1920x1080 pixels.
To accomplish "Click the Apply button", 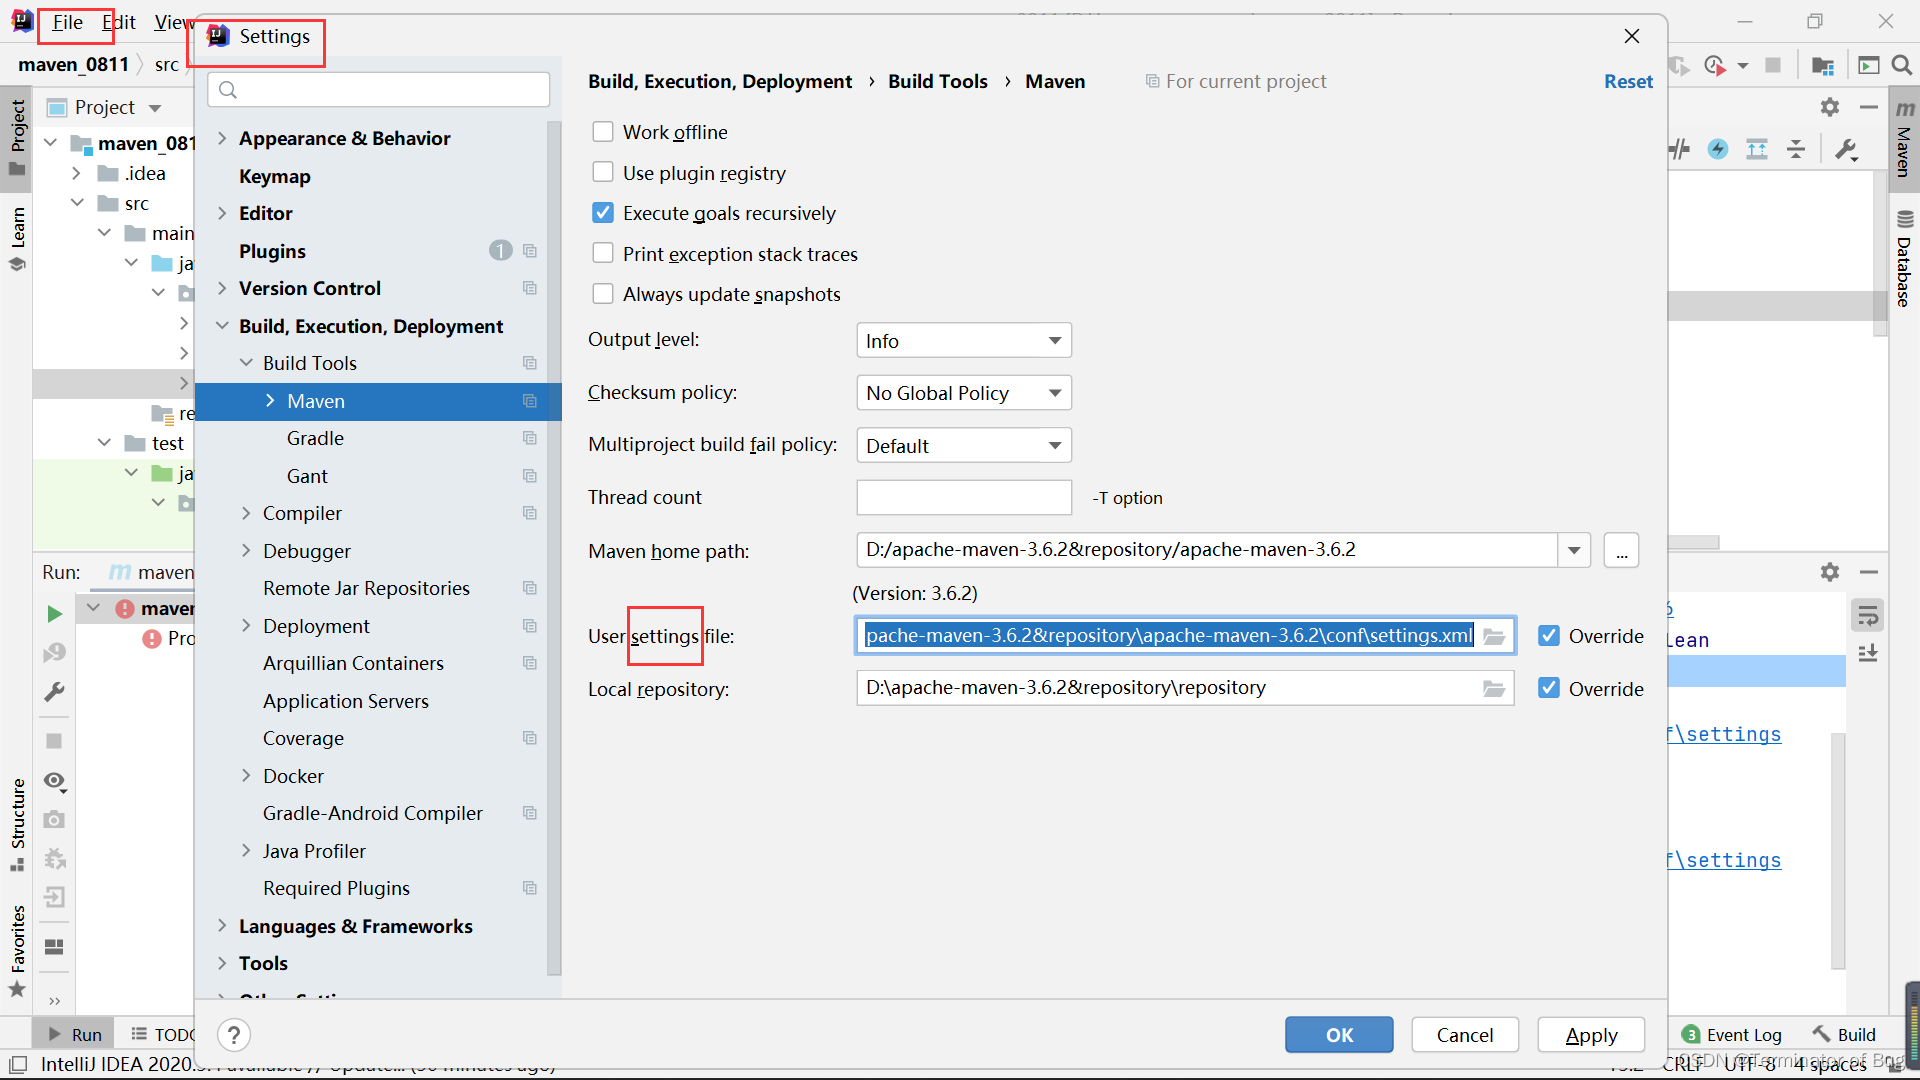I will pos(1591,1035).
